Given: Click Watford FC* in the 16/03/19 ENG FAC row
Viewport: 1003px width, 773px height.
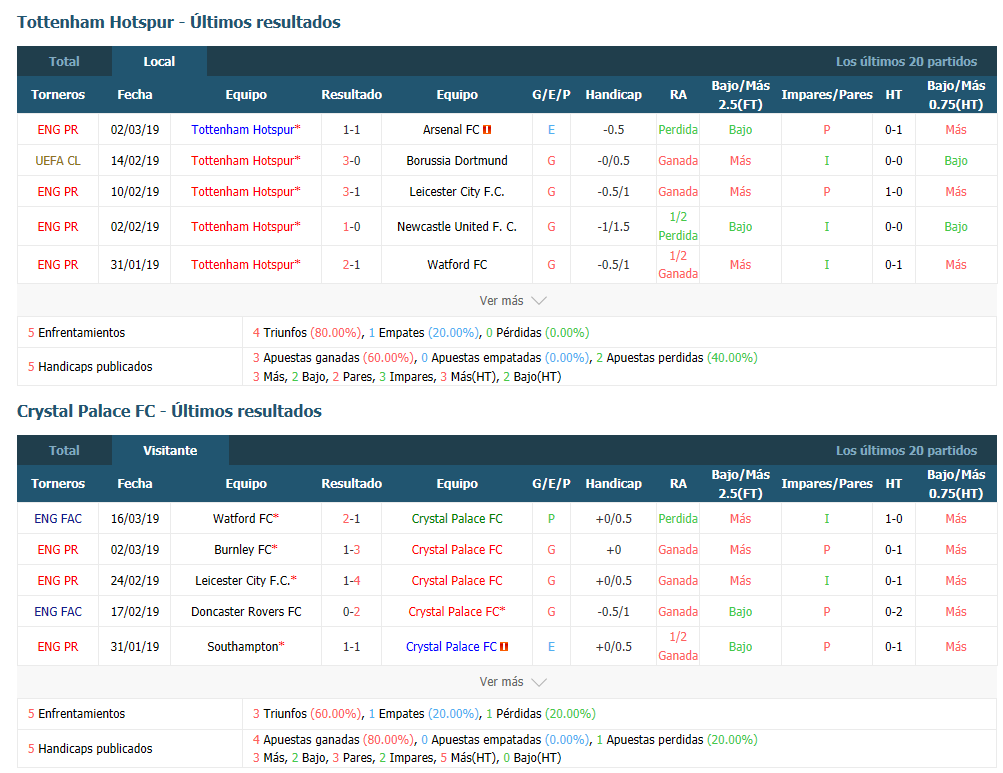Looking at the screenshot, I should click(x=246, y=519).
